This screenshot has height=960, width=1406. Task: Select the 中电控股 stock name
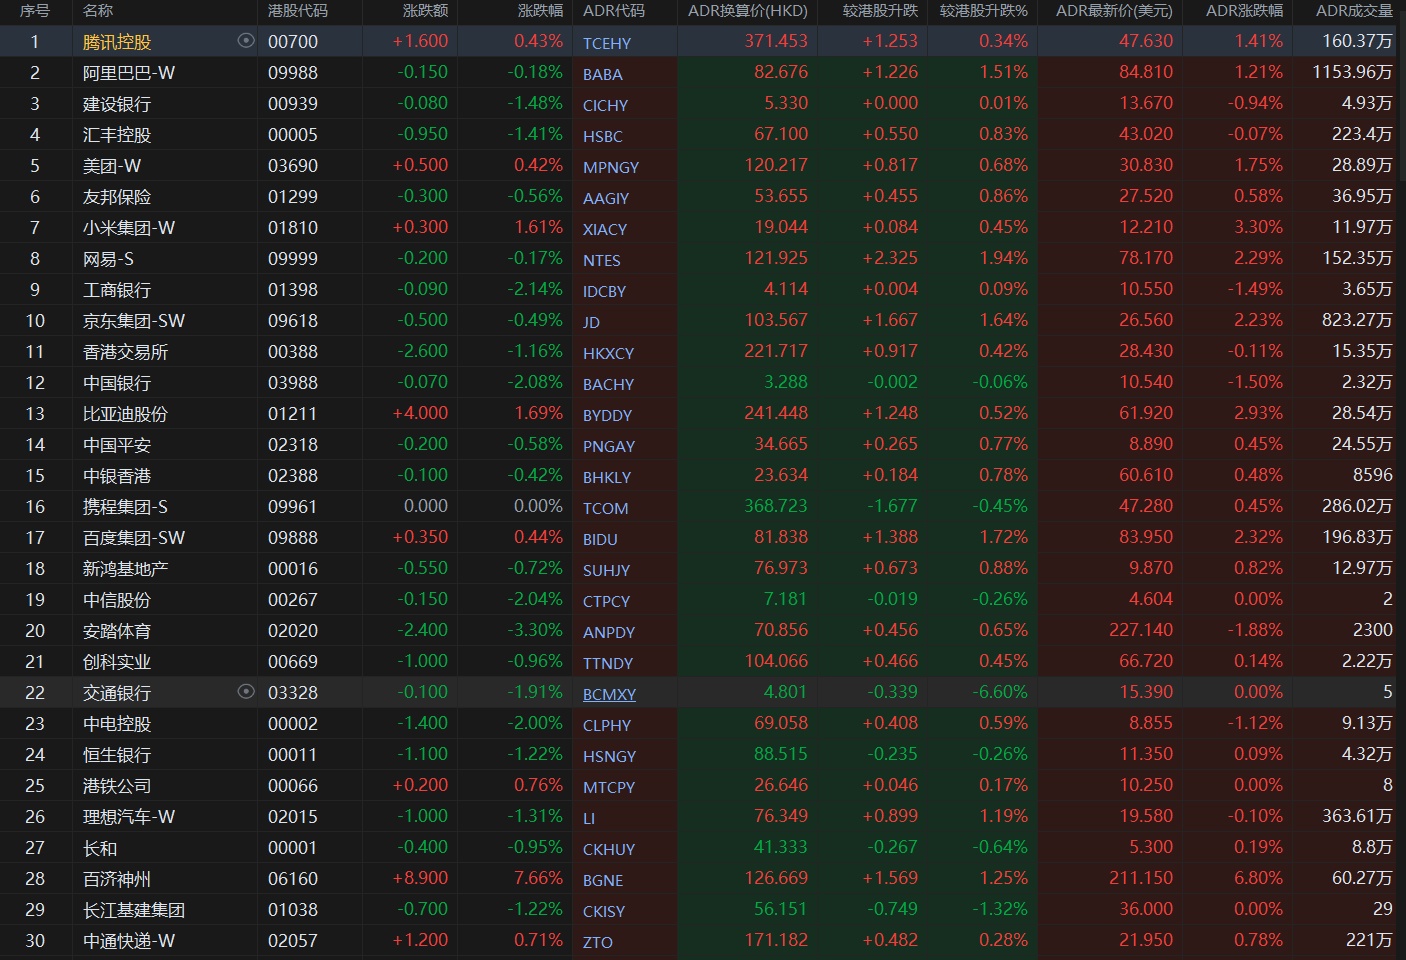[117, 724]
